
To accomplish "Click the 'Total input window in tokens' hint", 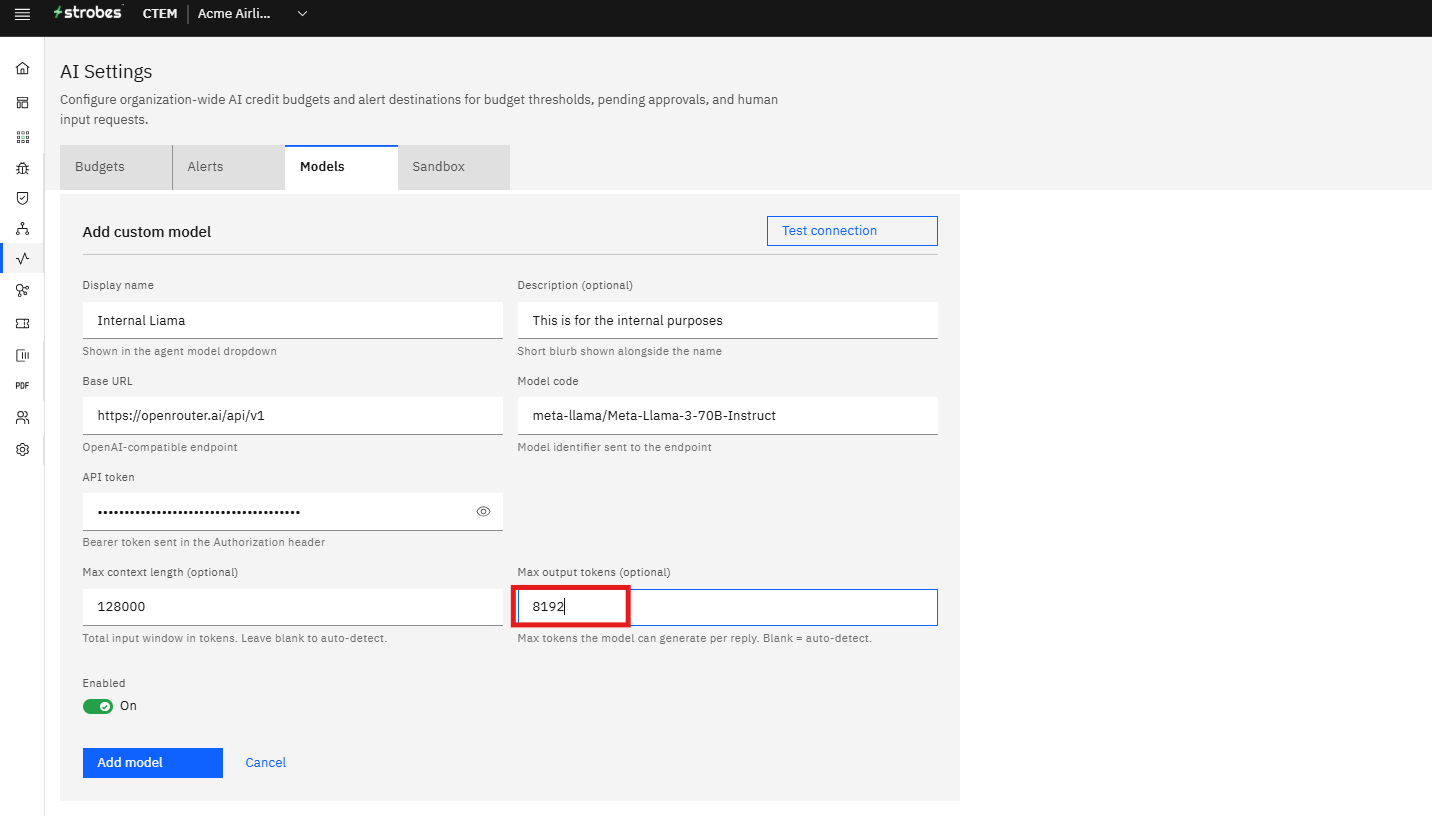I will point(235,638).
